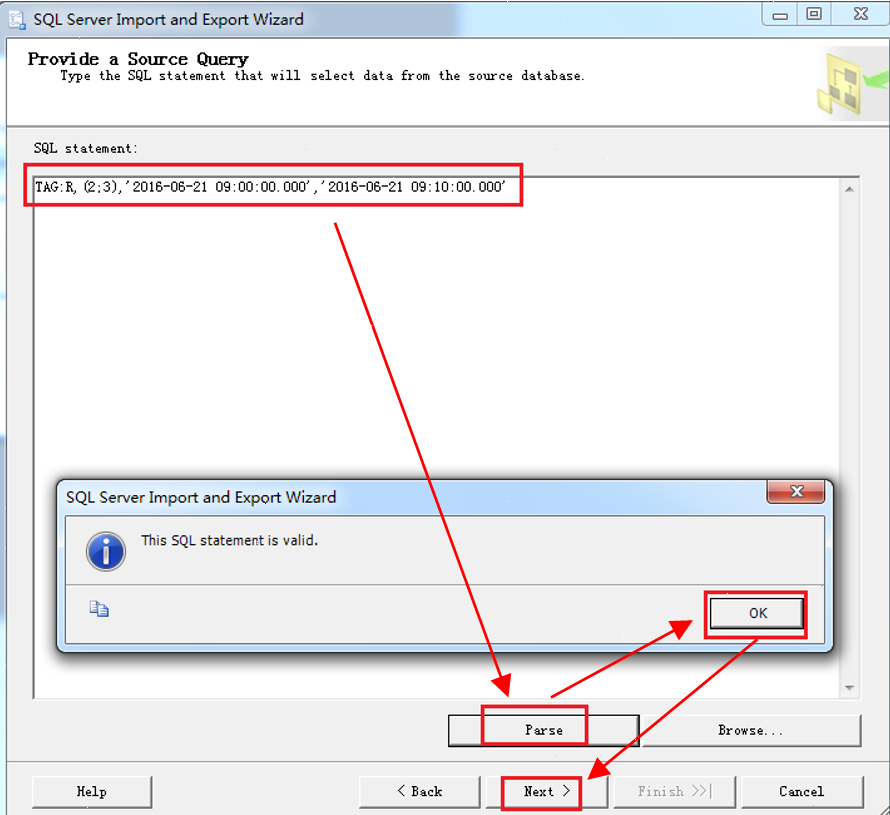
Task: Open the Browse... file dialog
Action: point(751,730)
